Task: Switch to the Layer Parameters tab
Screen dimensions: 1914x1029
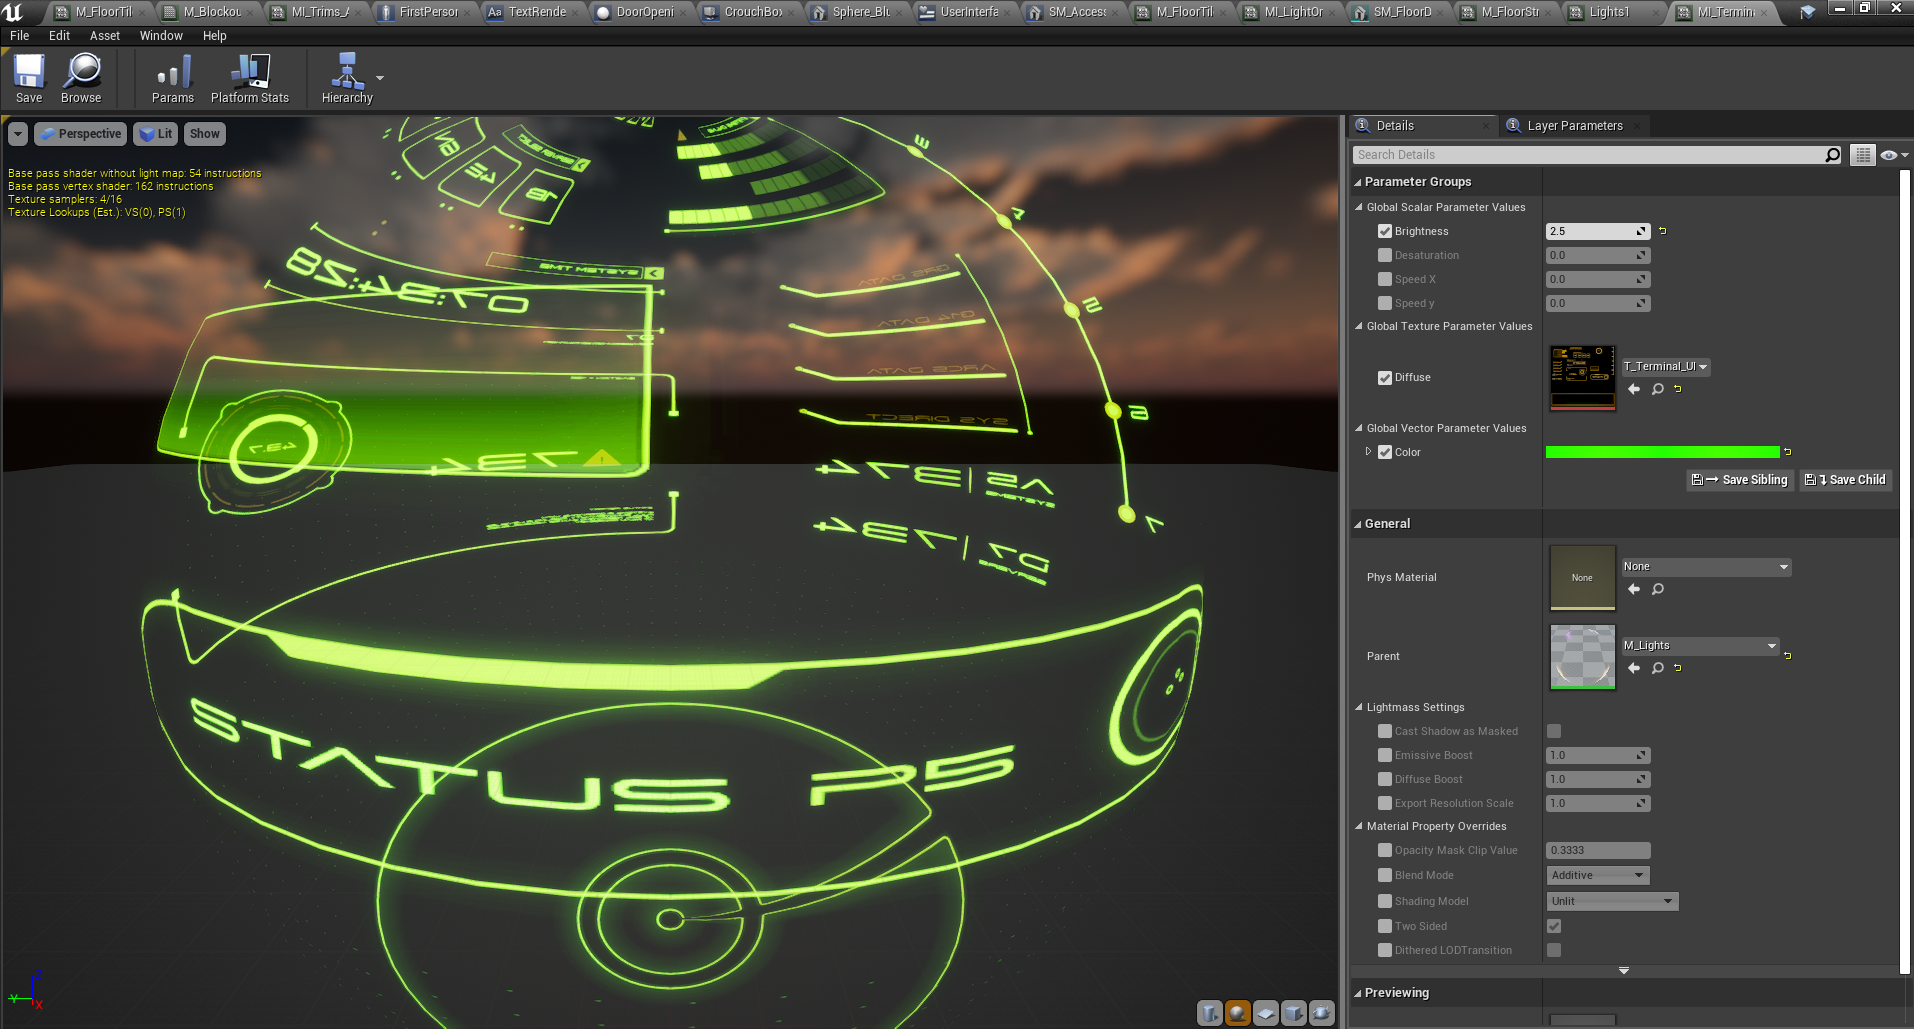Action: tap(1574, 126)
